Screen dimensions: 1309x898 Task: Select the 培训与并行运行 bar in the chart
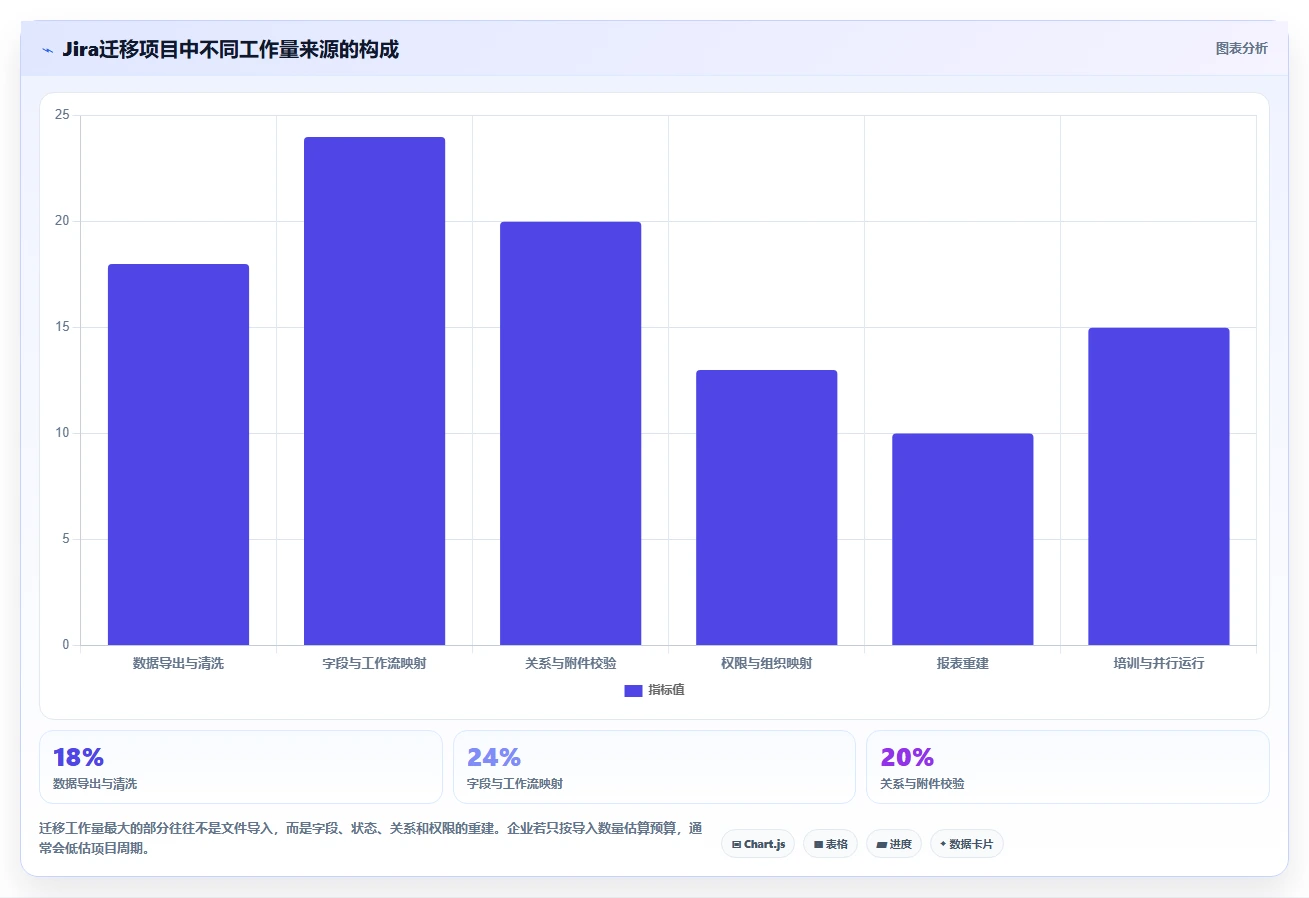[1158, 486]
